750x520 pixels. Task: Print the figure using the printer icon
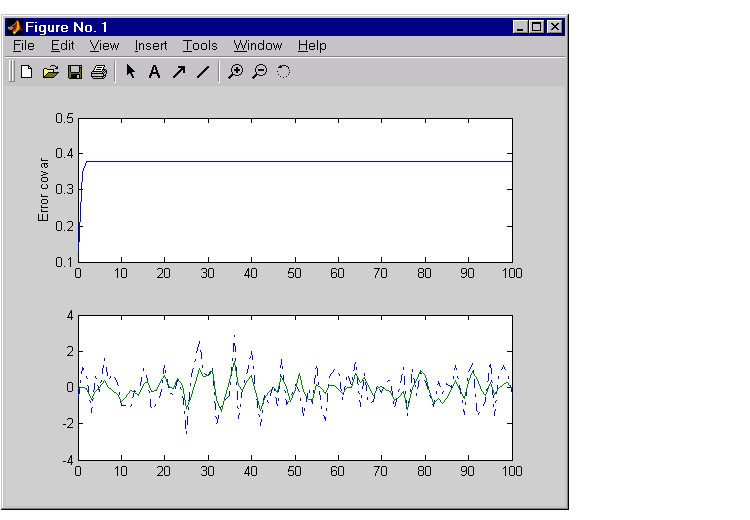pos(99,72)
